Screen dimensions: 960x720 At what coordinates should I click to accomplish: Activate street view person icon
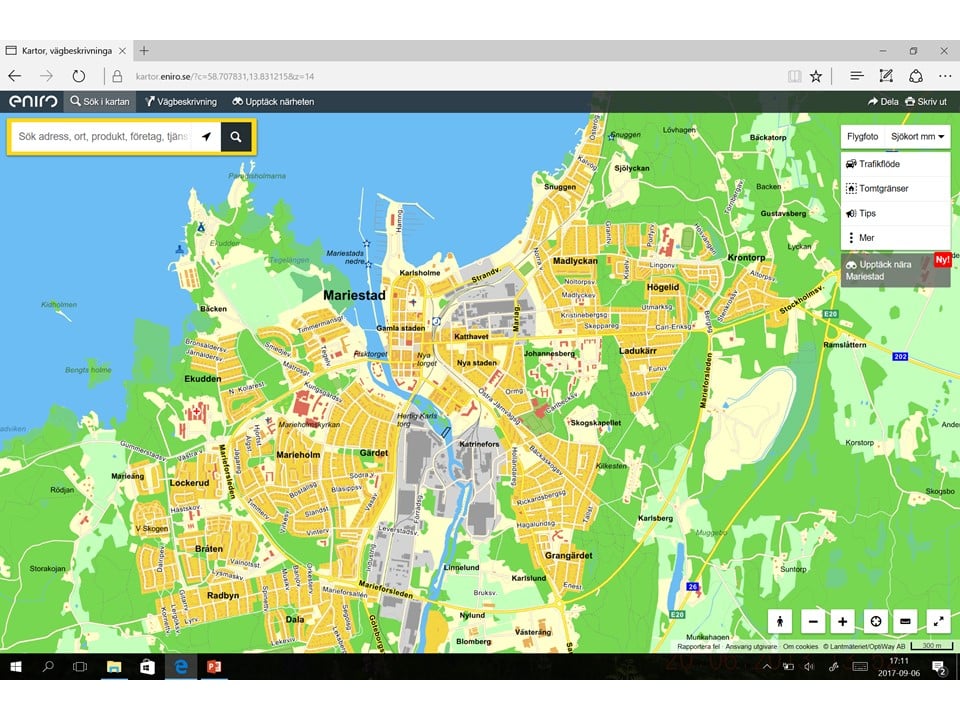pos(780,621)
